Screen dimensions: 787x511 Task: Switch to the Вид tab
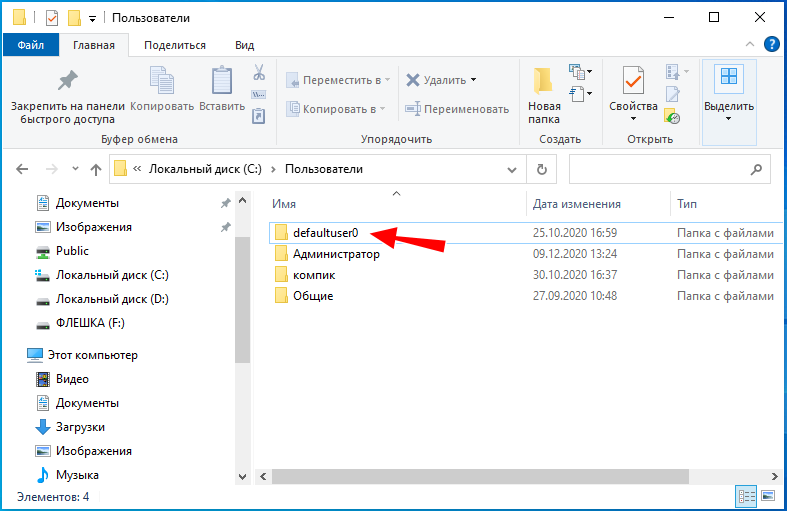pyautogui.click(x=244, y=45)
